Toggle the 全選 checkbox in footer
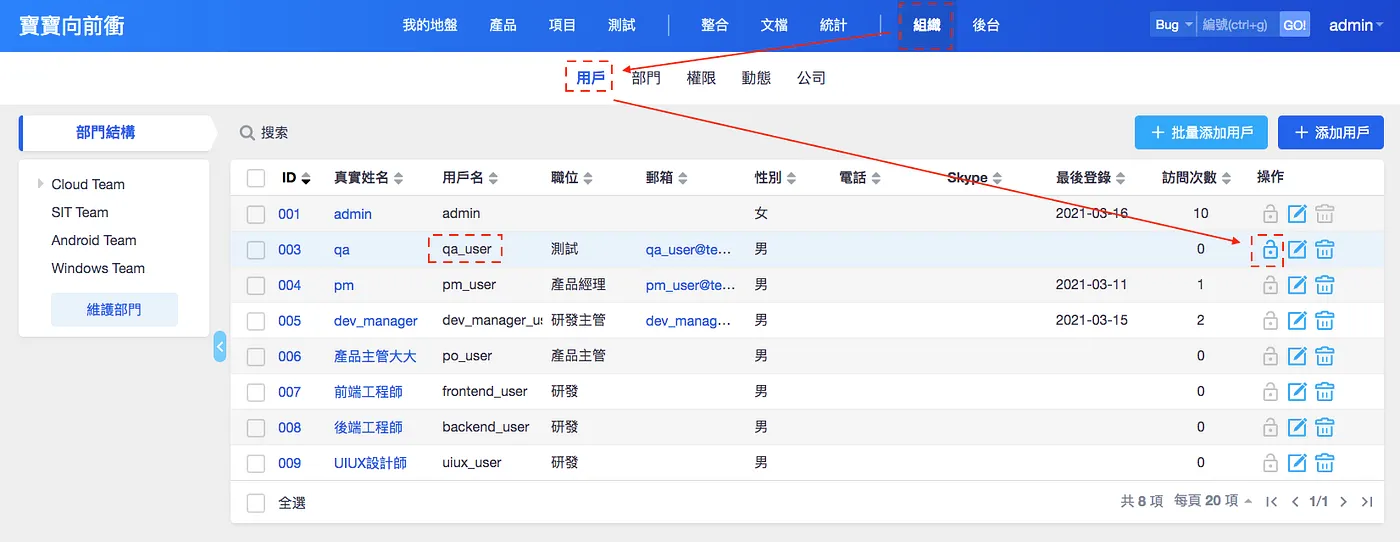Image resolution: width=1400 pixels, height=542 pixels. click(x=256, y=503)
